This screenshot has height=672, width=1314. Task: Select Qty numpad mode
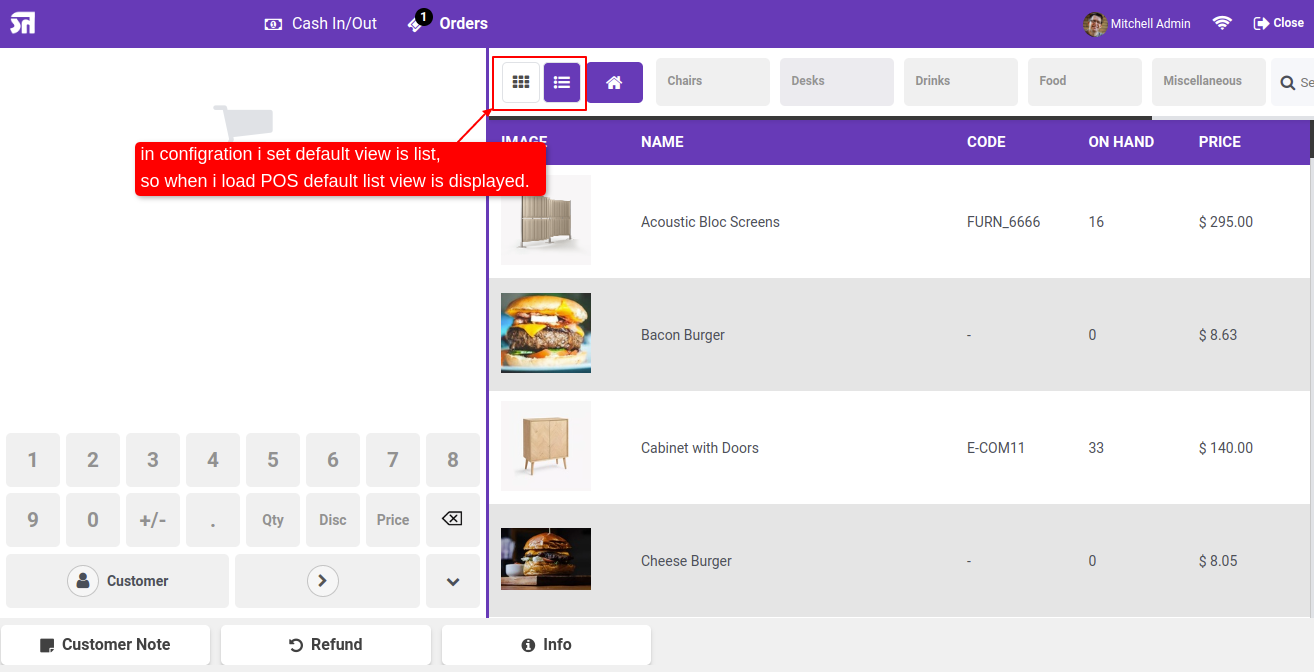tap(273, 520)
